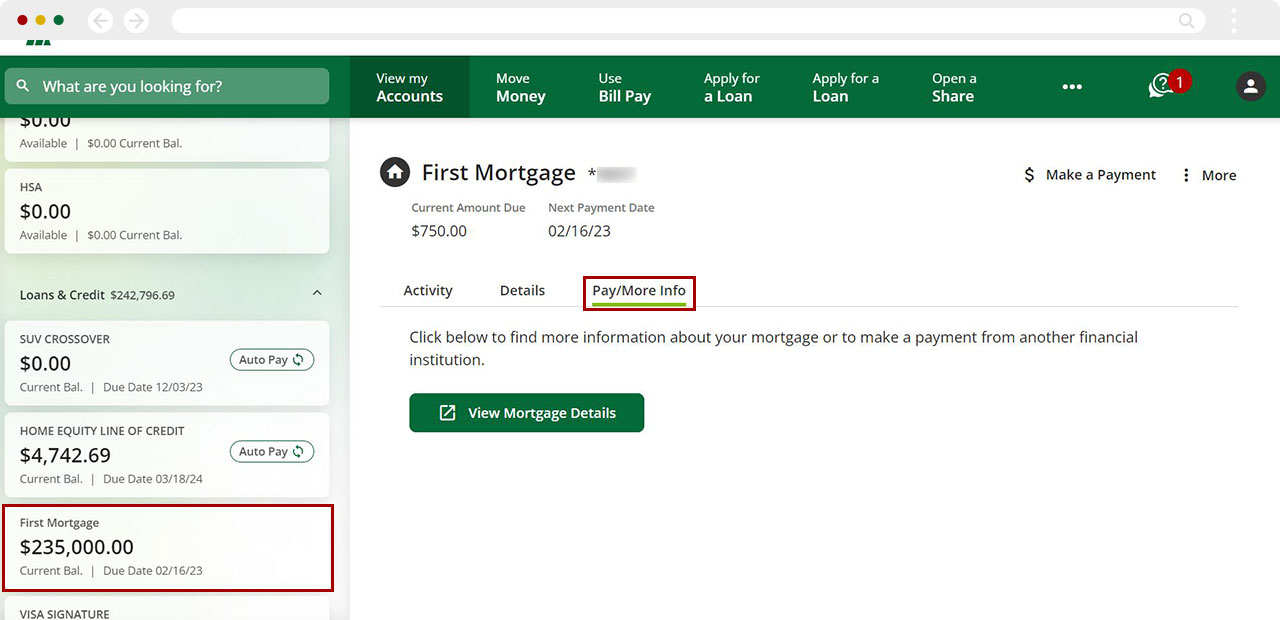Click the browser forward arrow
Screen dimensions: 1280x620
point(136,20)
